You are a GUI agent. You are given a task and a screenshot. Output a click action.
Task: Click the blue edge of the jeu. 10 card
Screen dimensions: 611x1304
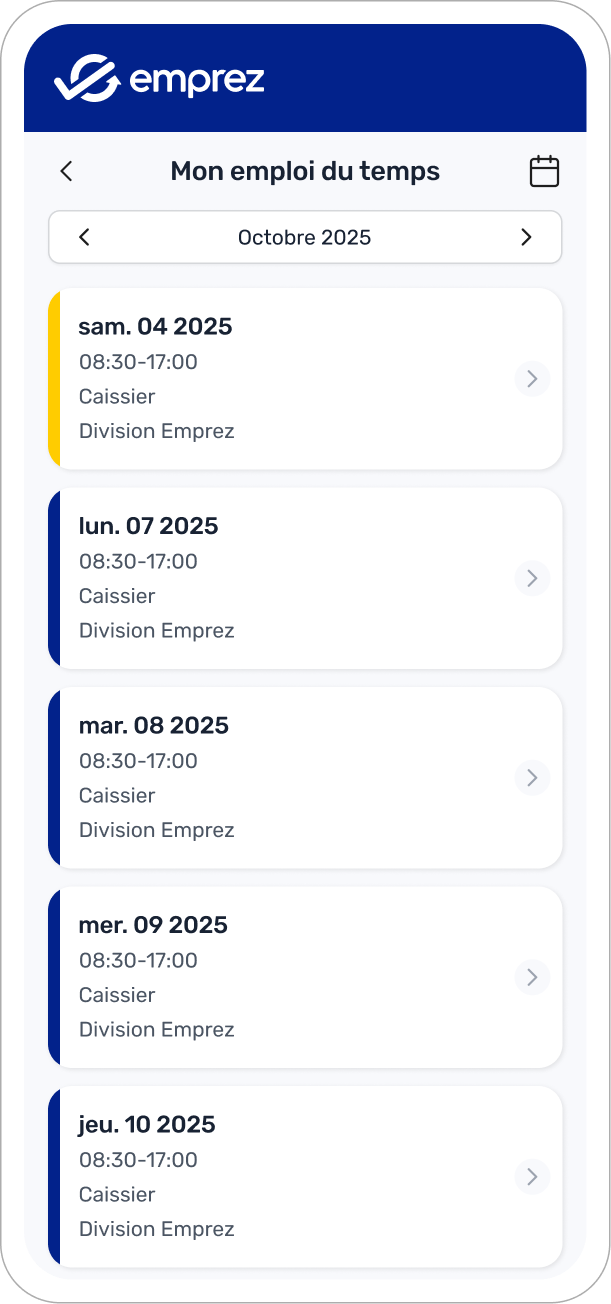point(53,1177)
